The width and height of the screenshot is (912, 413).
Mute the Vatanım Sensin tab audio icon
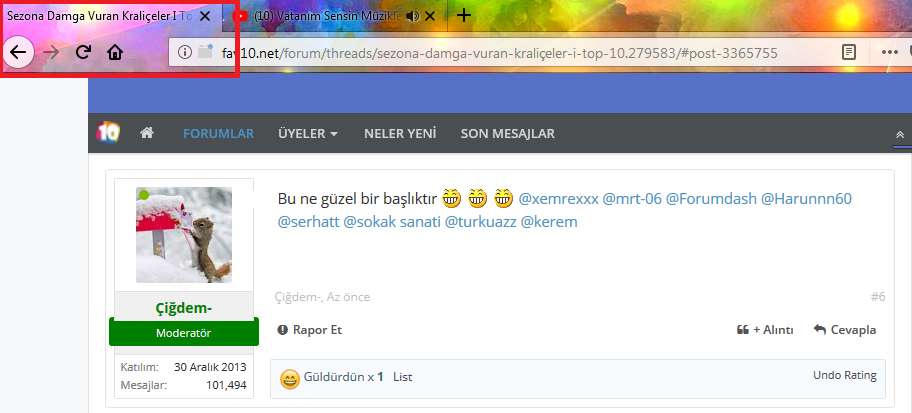point(411,16)
